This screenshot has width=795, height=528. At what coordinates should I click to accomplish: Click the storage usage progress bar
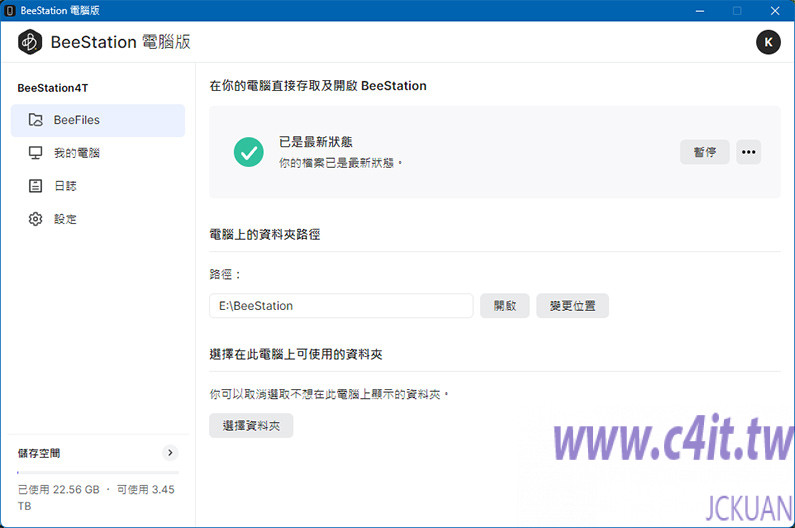point(98,473)
